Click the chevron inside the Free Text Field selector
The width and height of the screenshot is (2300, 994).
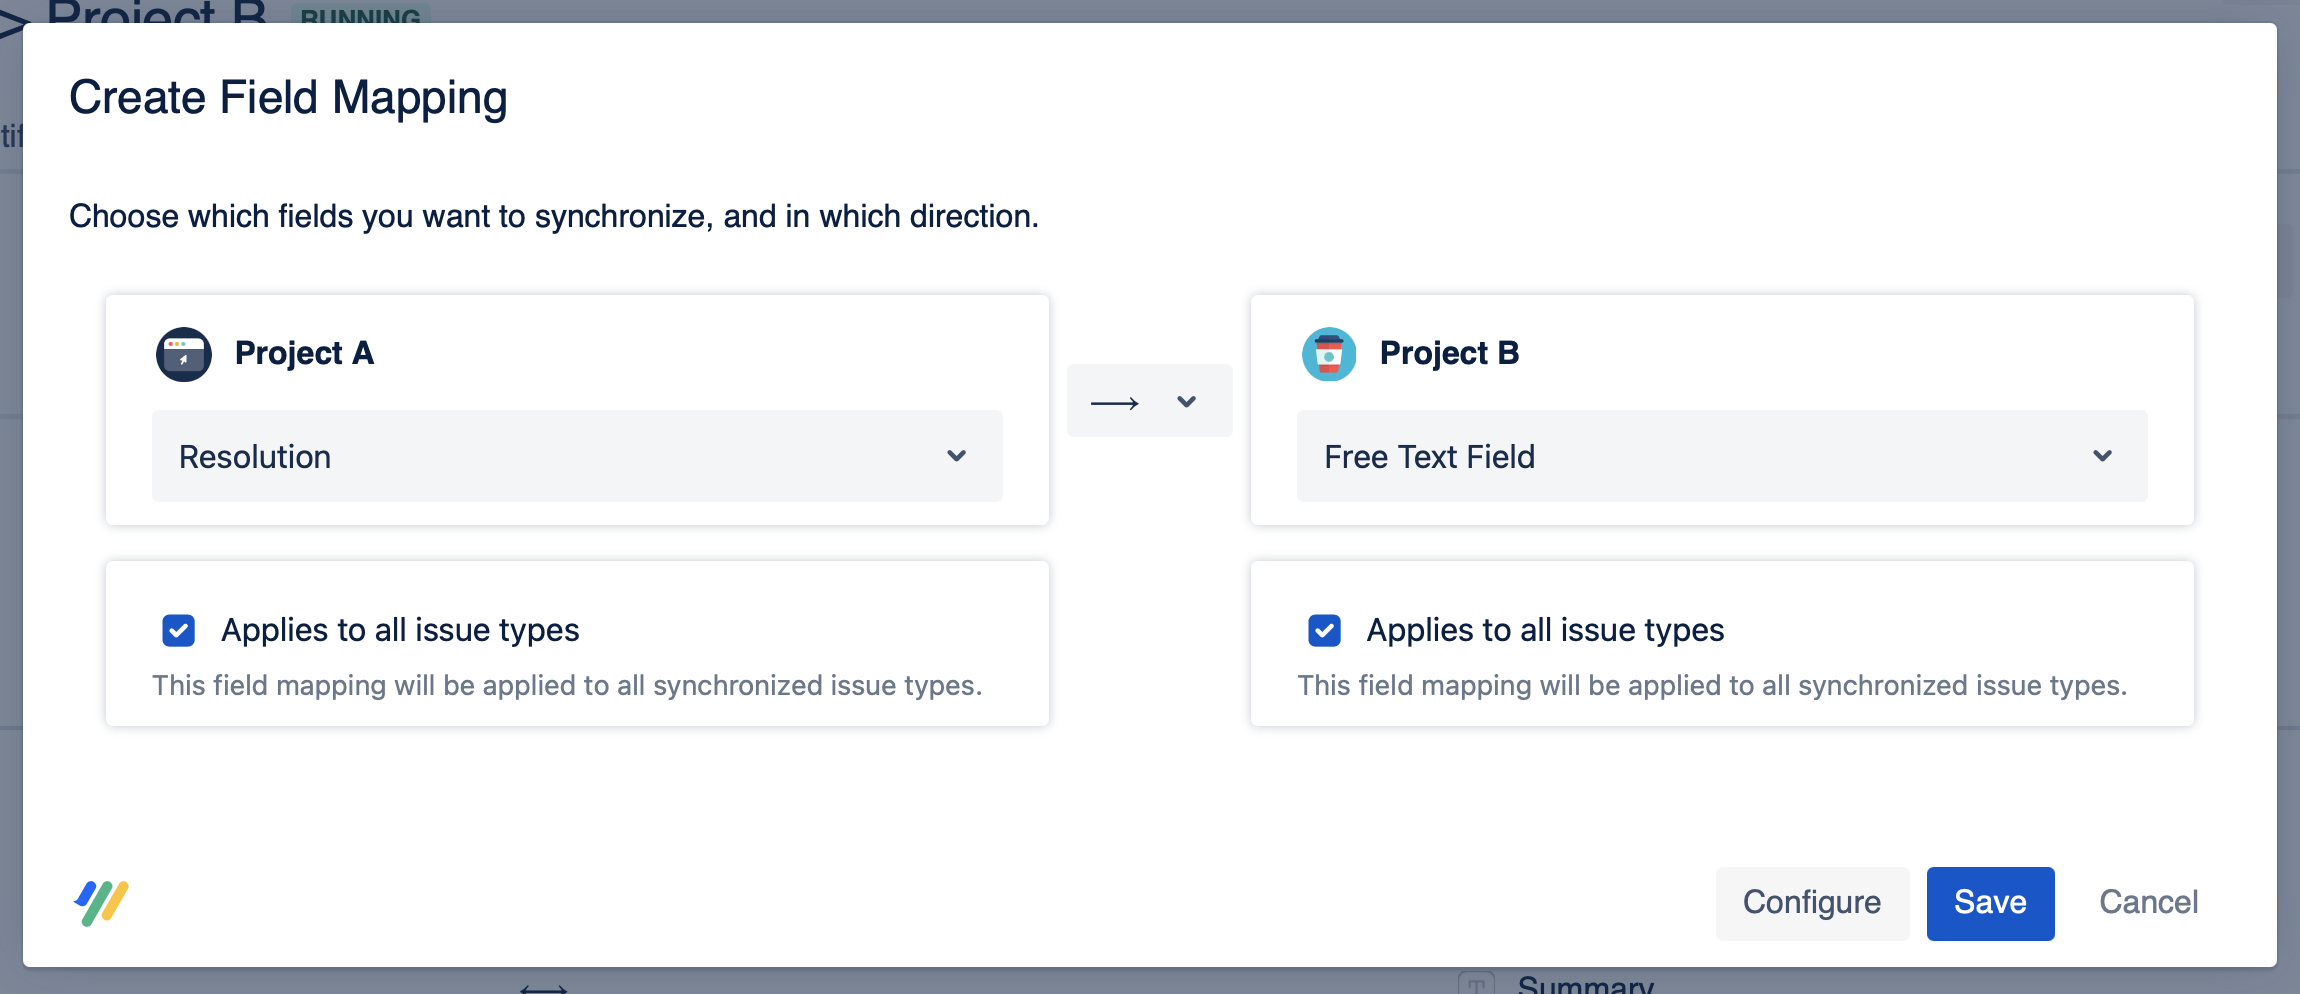click(x=2102, y=456)
